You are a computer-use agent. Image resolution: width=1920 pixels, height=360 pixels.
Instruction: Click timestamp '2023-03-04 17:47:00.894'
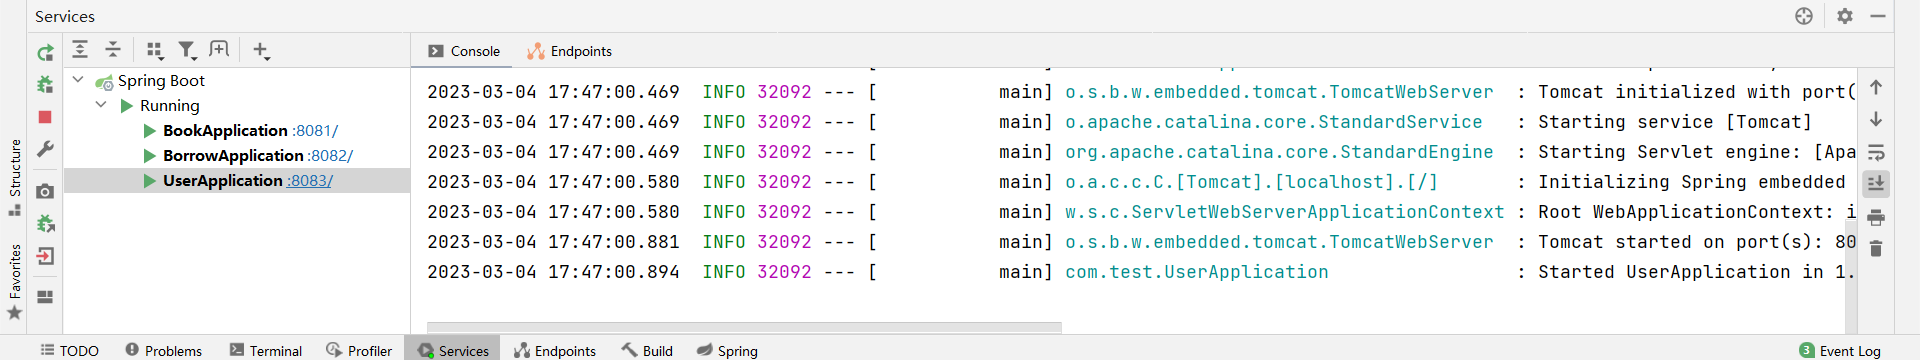click(553, 272)
